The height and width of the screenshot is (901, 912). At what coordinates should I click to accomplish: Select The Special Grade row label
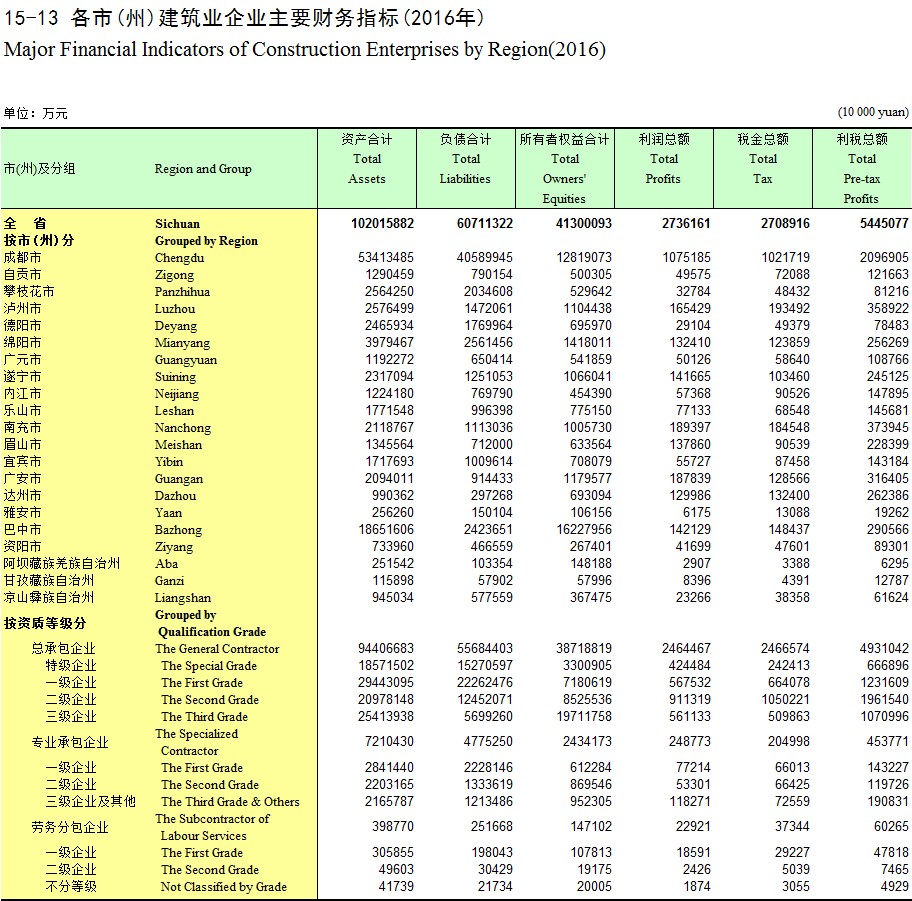tap(209, 665)
